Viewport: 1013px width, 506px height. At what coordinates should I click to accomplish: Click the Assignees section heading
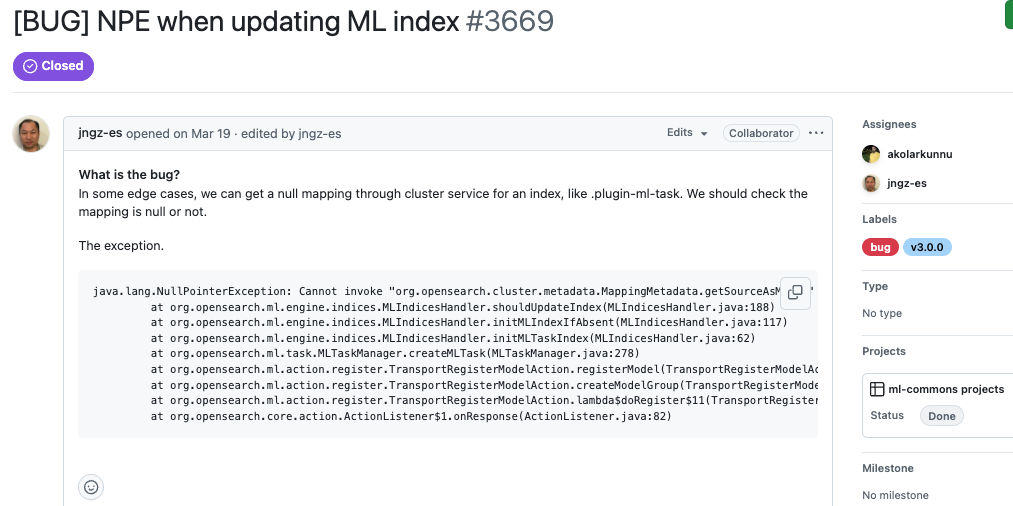pos(889,124)
